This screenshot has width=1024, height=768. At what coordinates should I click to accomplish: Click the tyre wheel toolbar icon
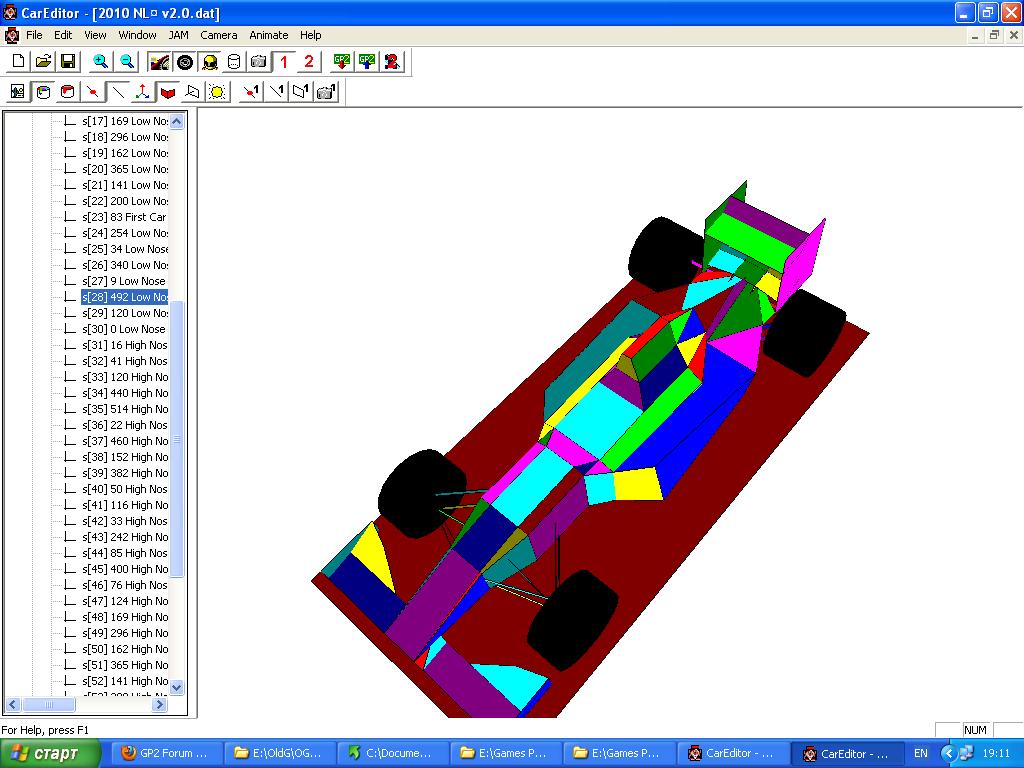tap(185, 62)
